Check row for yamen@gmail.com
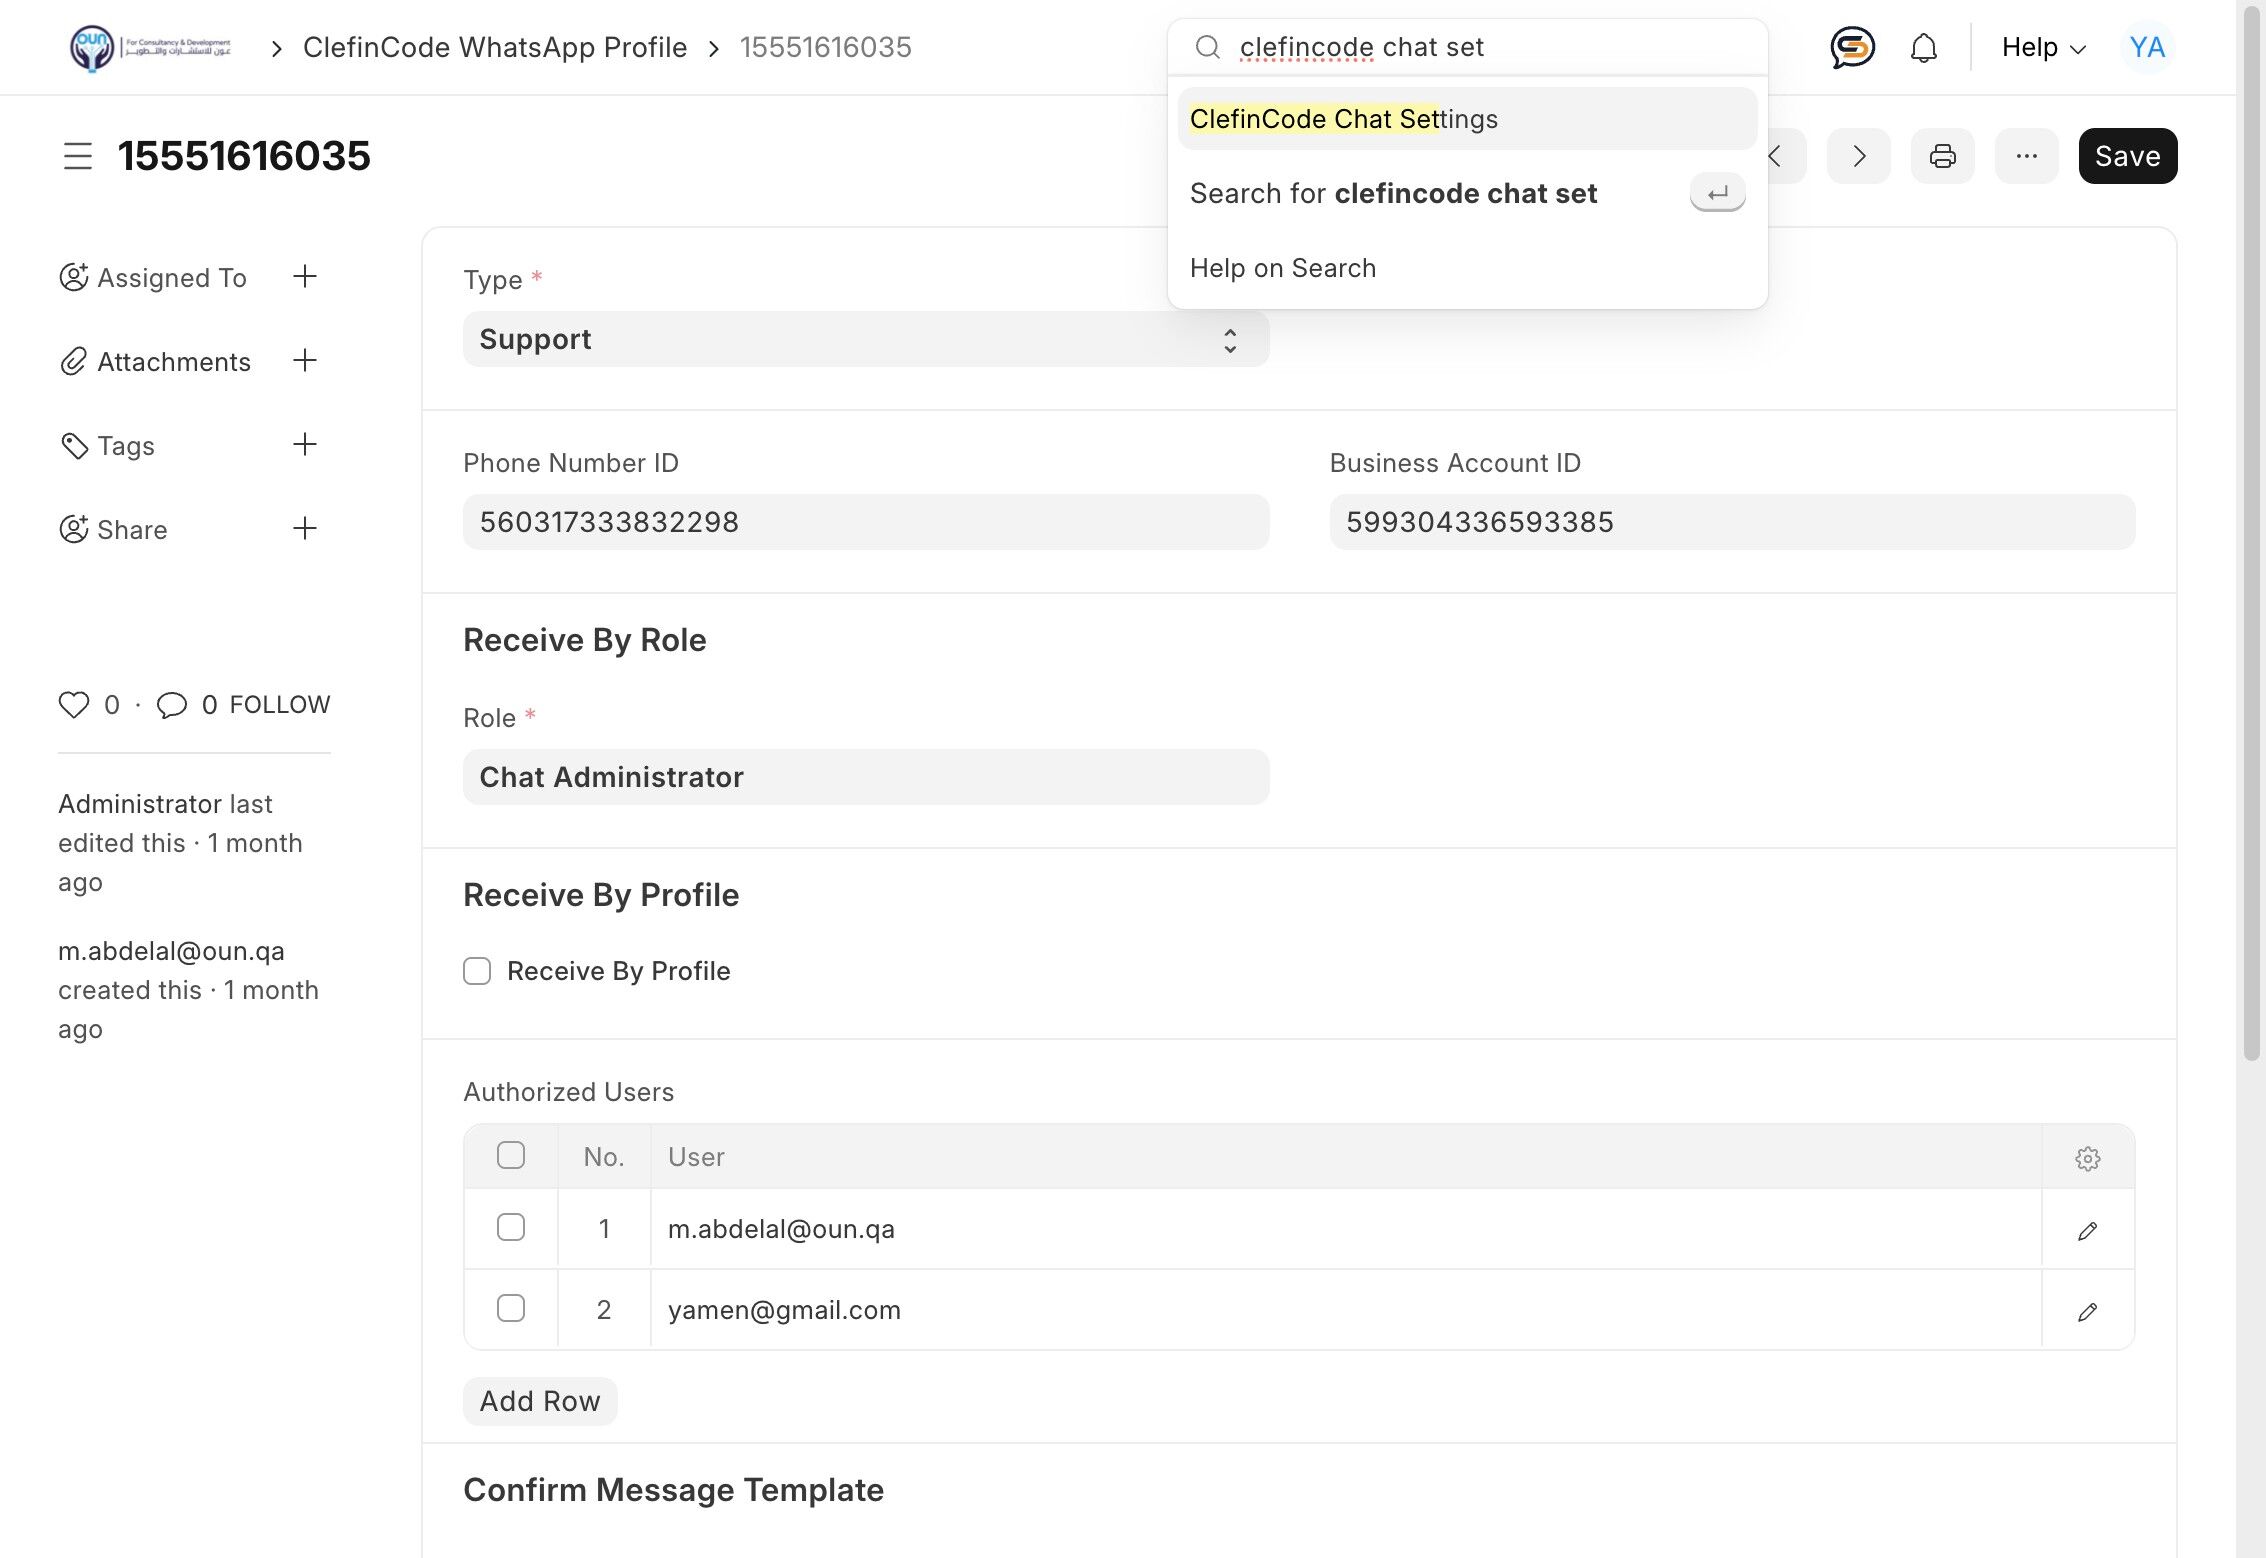Viewport: 2266px width, 1558px height. tap(511, 1309)
